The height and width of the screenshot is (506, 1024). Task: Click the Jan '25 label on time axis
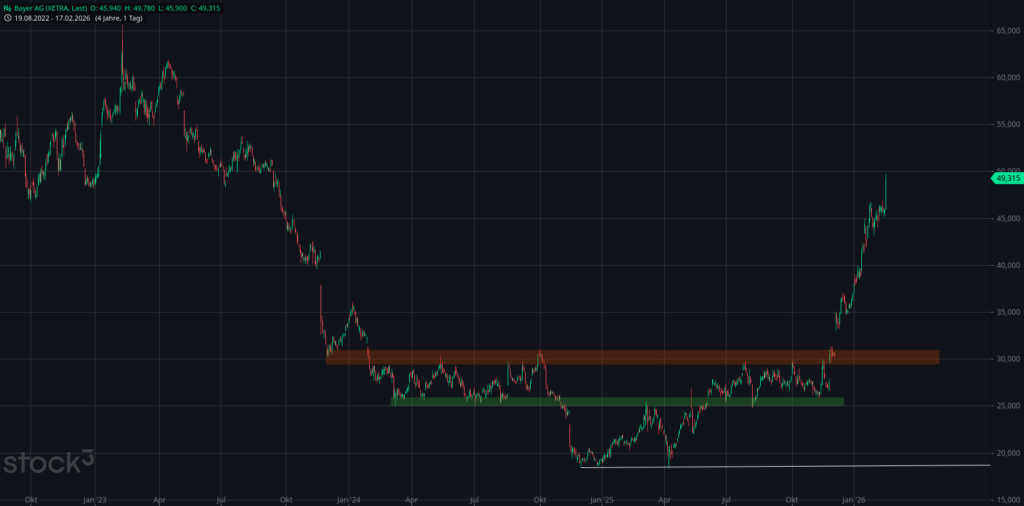[x=601, y=498]
